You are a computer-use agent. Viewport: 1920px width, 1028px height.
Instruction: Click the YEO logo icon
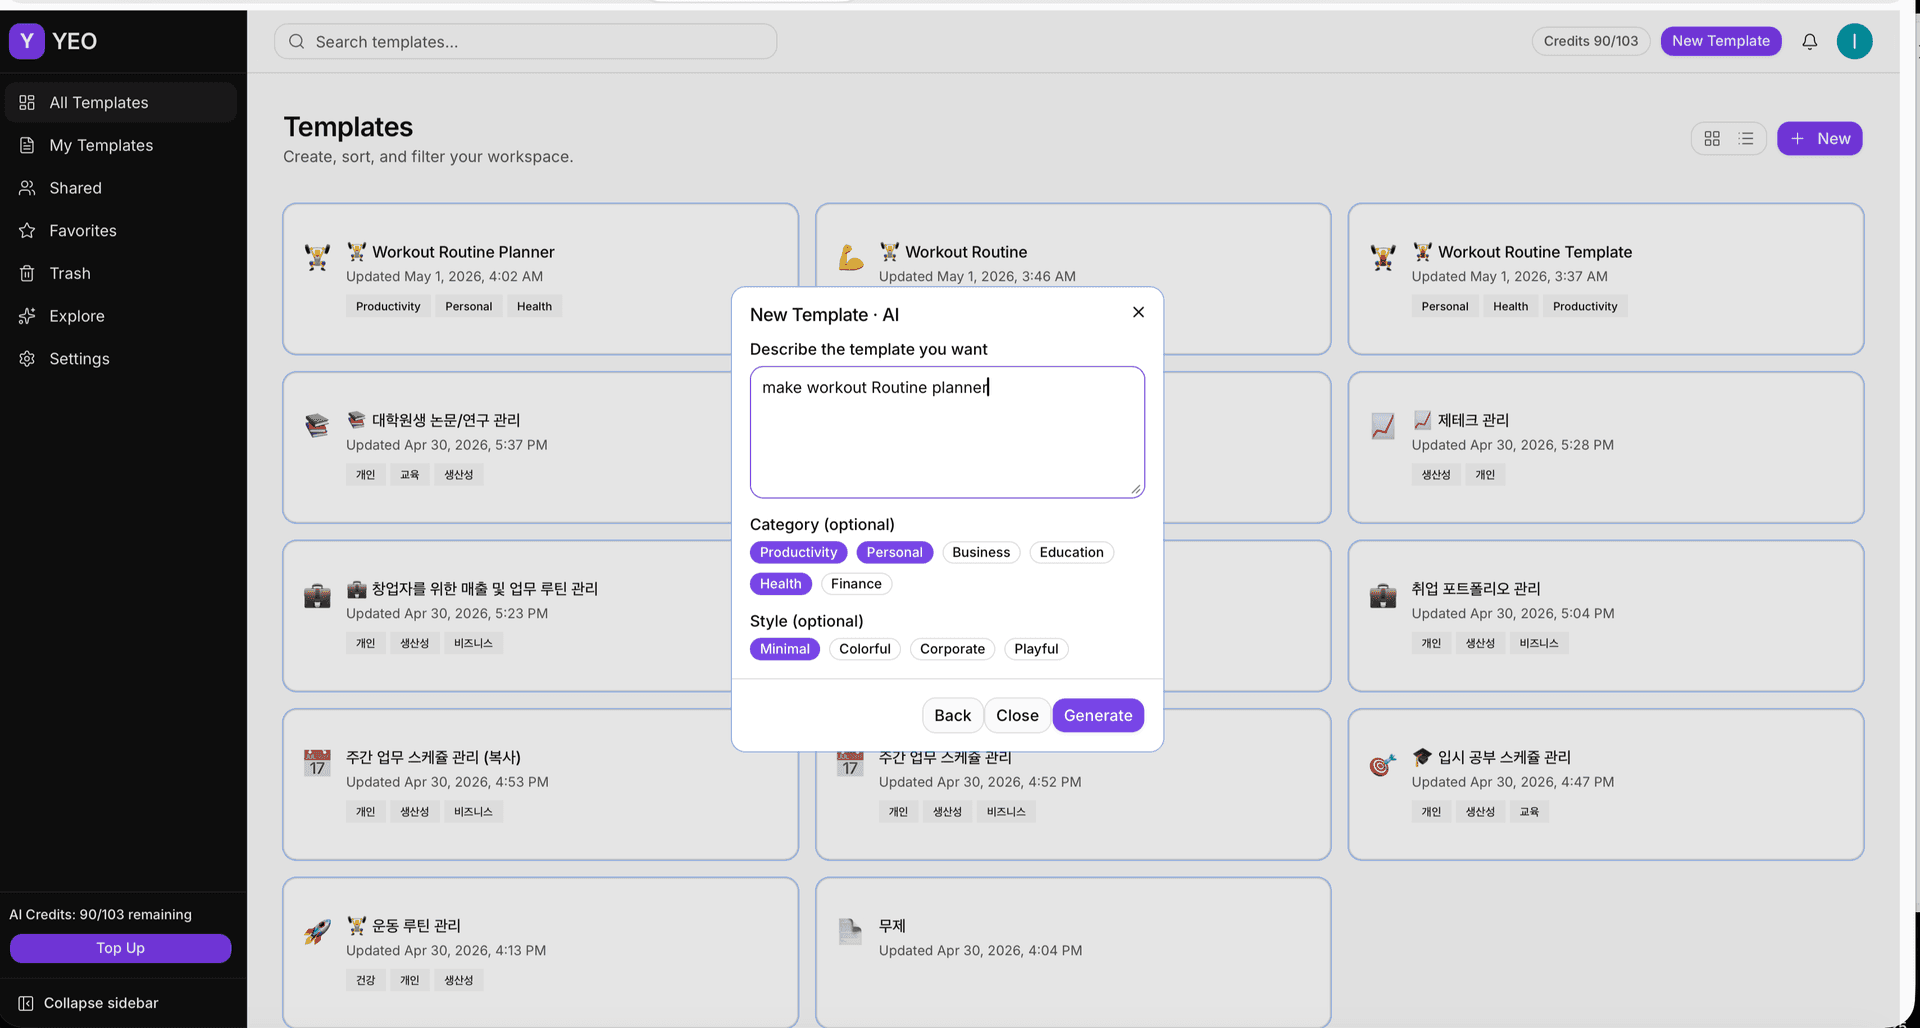point(27,41)
